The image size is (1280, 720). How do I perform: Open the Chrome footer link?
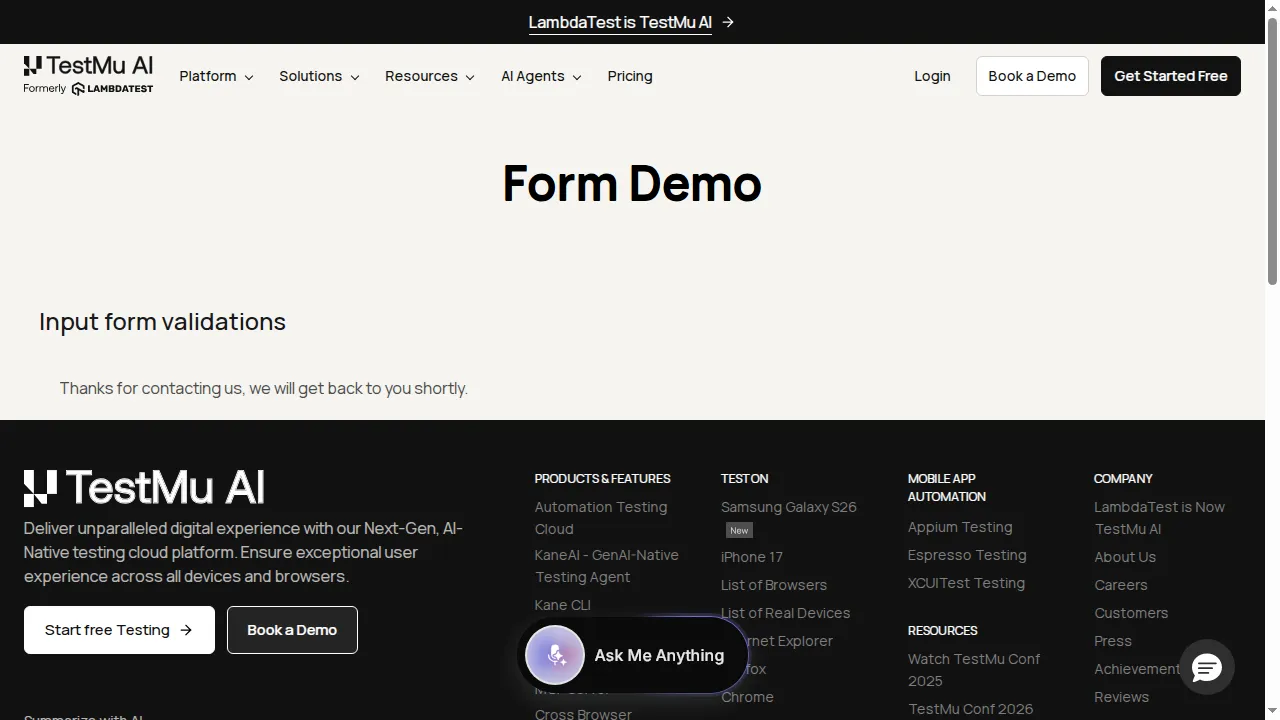click(748, 697)
